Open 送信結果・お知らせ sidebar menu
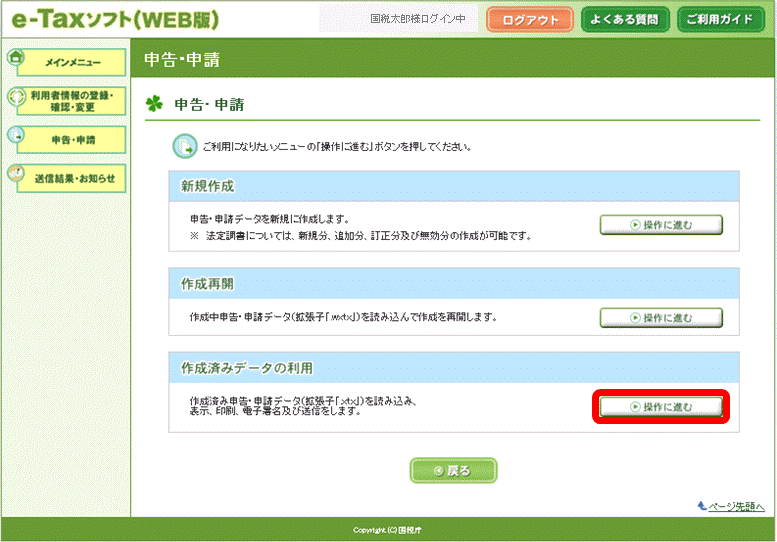The image size is (777, 542). pyautogui.click(x=71, y=178)
